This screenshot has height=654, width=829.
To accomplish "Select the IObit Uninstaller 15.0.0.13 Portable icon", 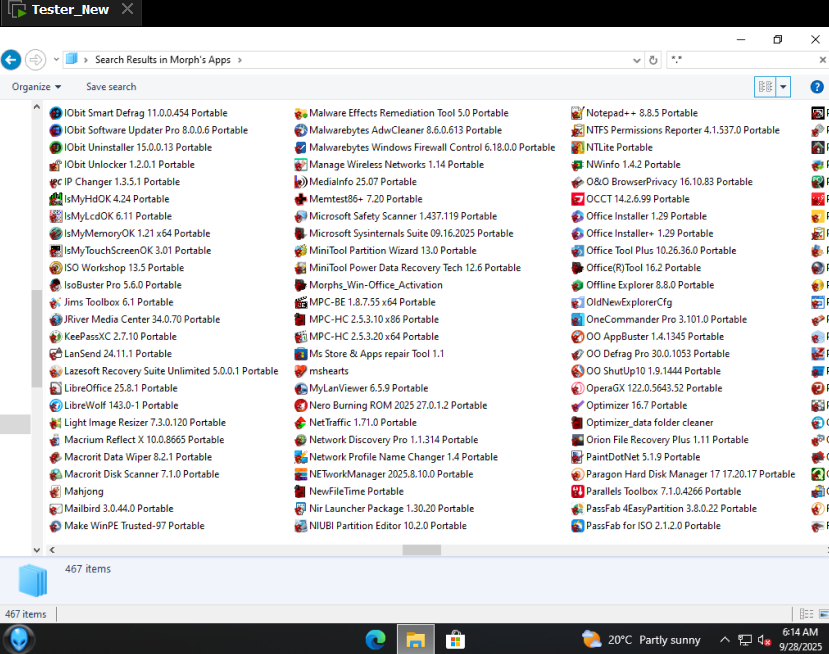I will click(56, 148).
